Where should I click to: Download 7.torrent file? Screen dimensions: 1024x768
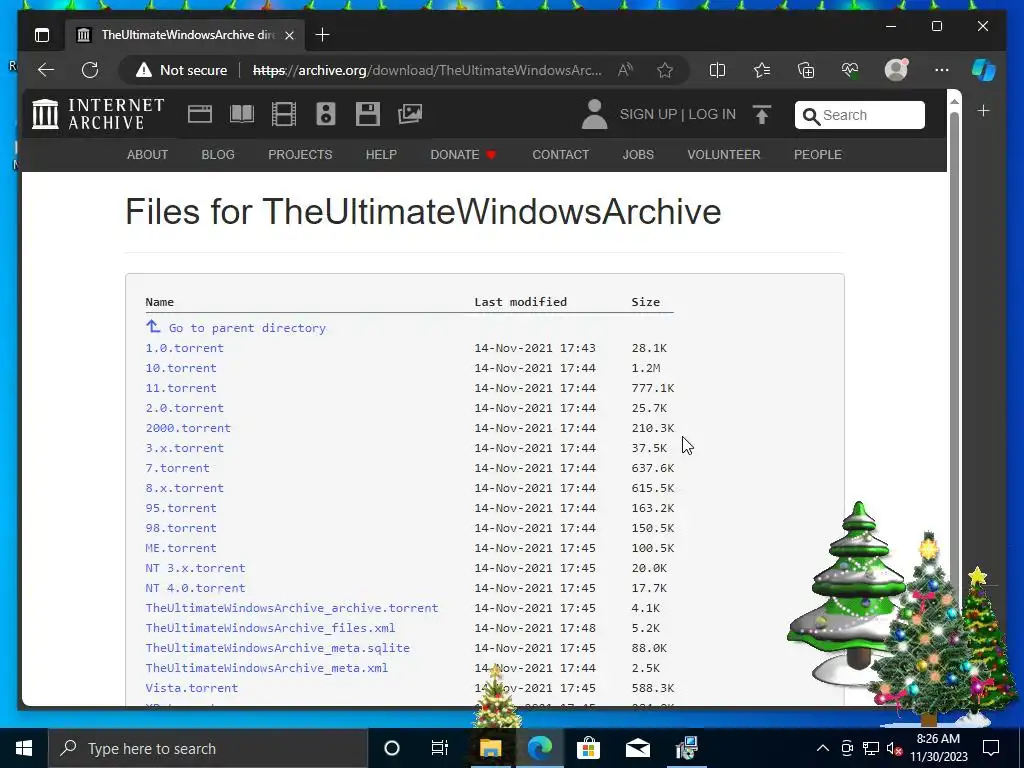pos(178,468)
